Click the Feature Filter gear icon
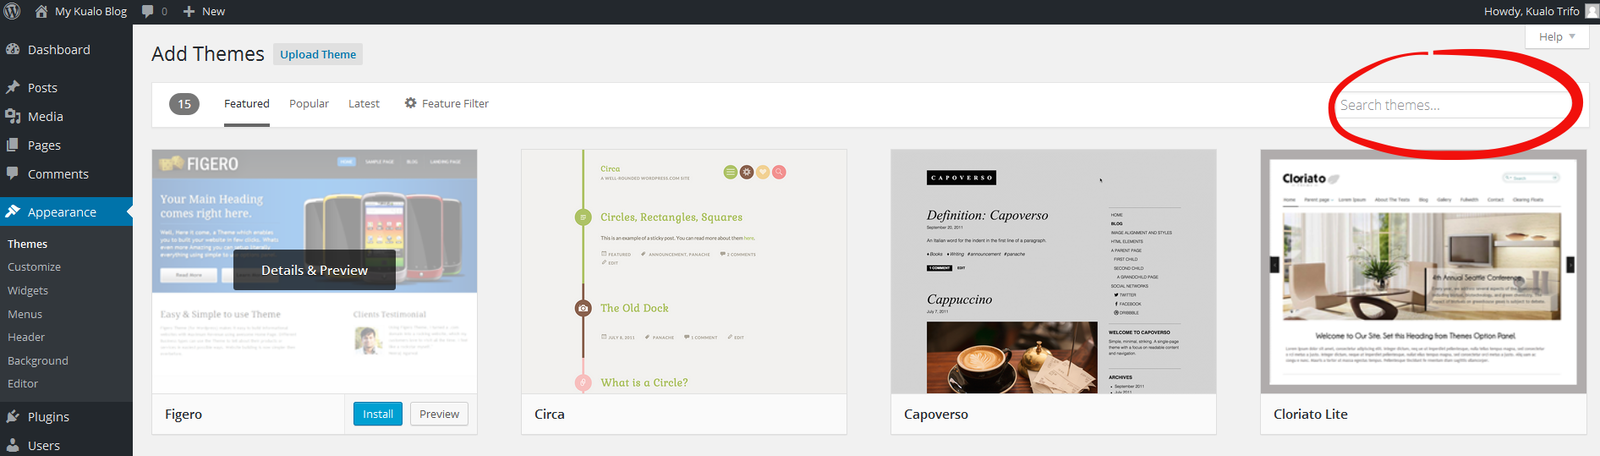This screenshot has width=1600, height=456. click(410, 103)
